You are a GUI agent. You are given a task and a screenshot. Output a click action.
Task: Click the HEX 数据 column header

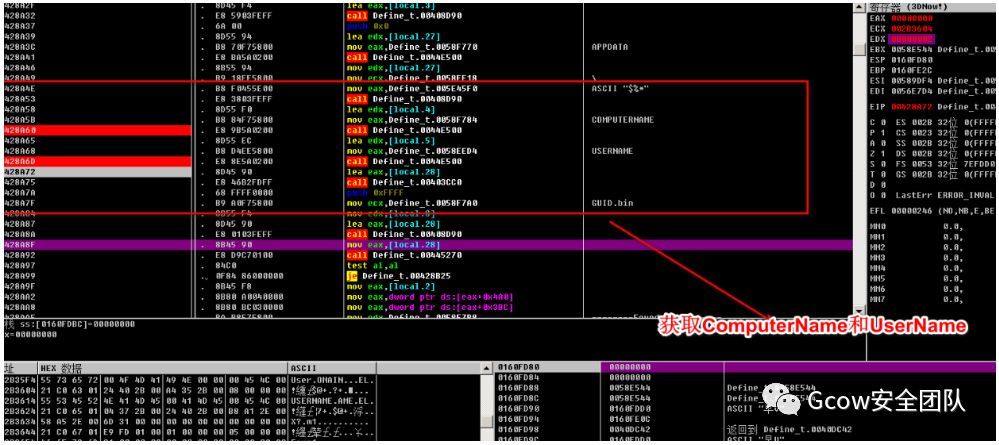tap(162, 368)
